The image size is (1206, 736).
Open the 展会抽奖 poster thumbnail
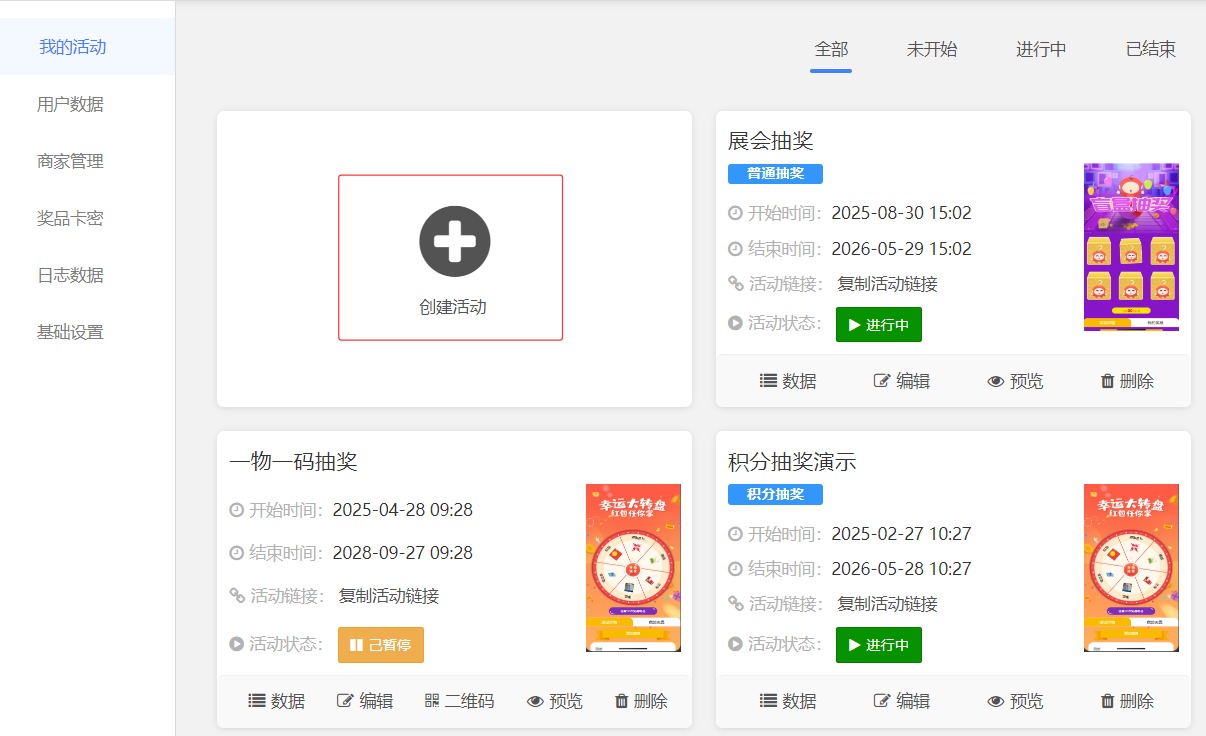coord(1131,247)
